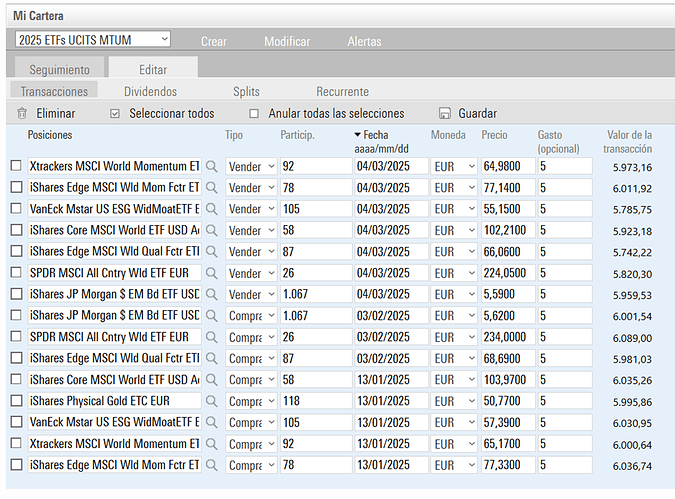Check the SPDR MSCI All Cntry Compra row
Screen dimensions: 675x499
click(16, 336)
